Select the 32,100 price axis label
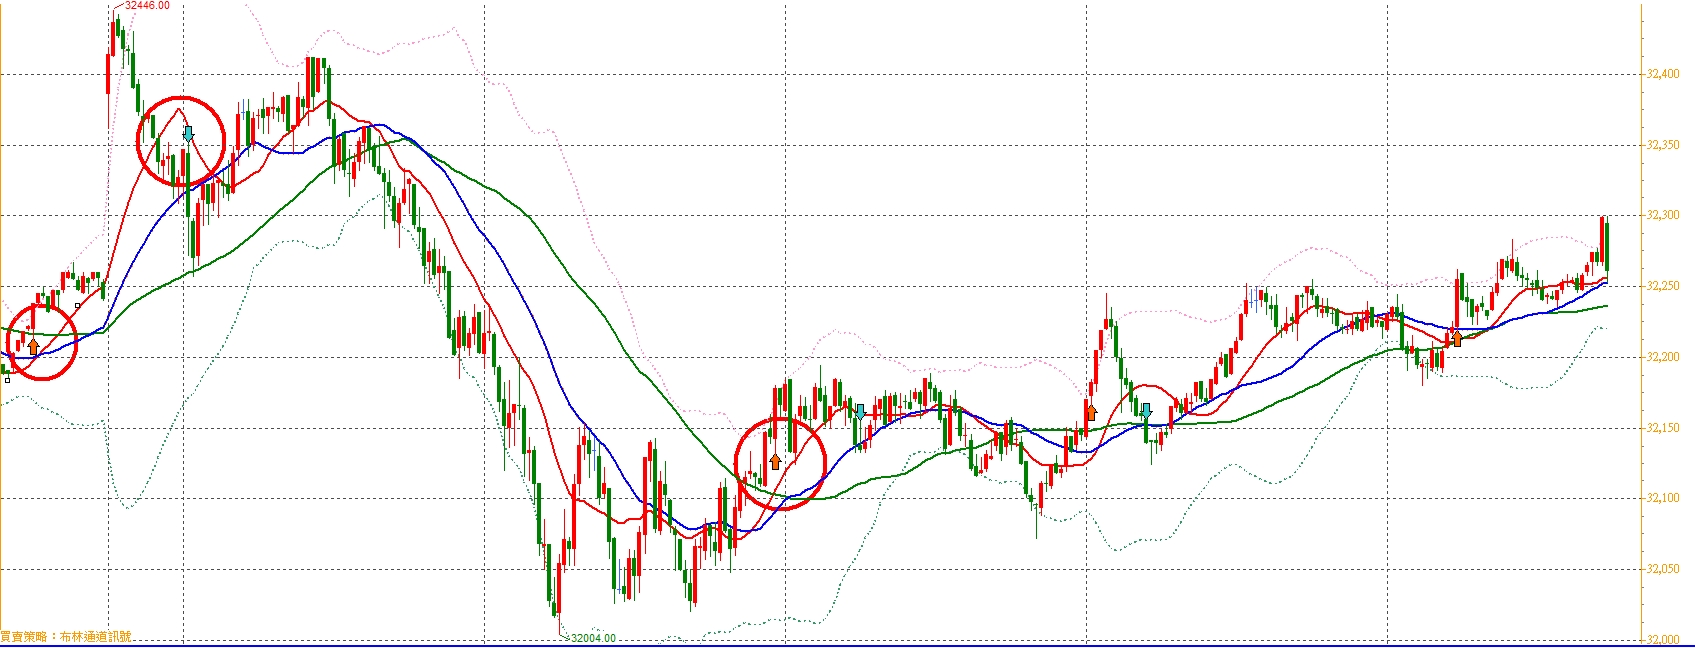 [x=1662, y=498]
